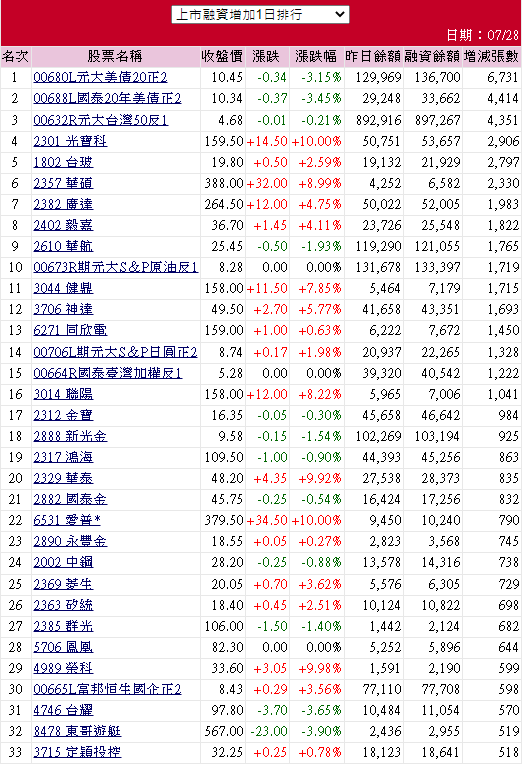Click the 2301 光寶科 stock link

click(x=70, y=141)
